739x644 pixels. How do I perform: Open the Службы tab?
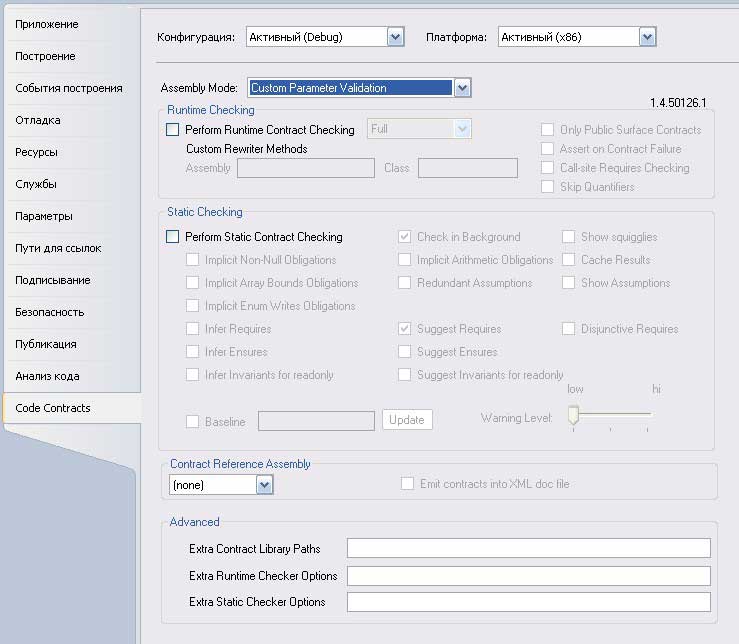36,184
